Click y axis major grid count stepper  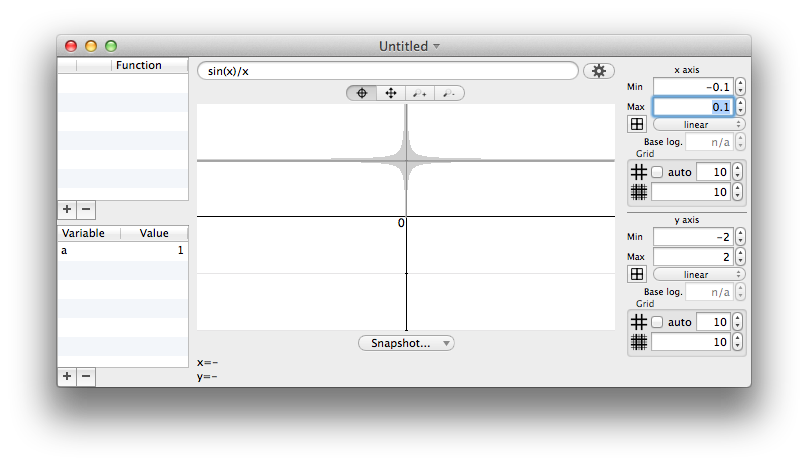[737, 322]
